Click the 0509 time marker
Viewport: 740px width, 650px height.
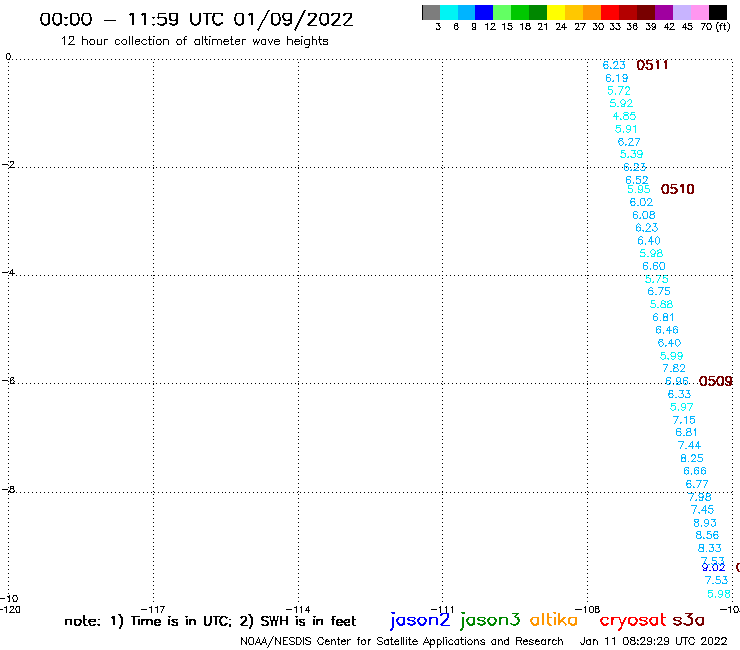coord(715,381)
